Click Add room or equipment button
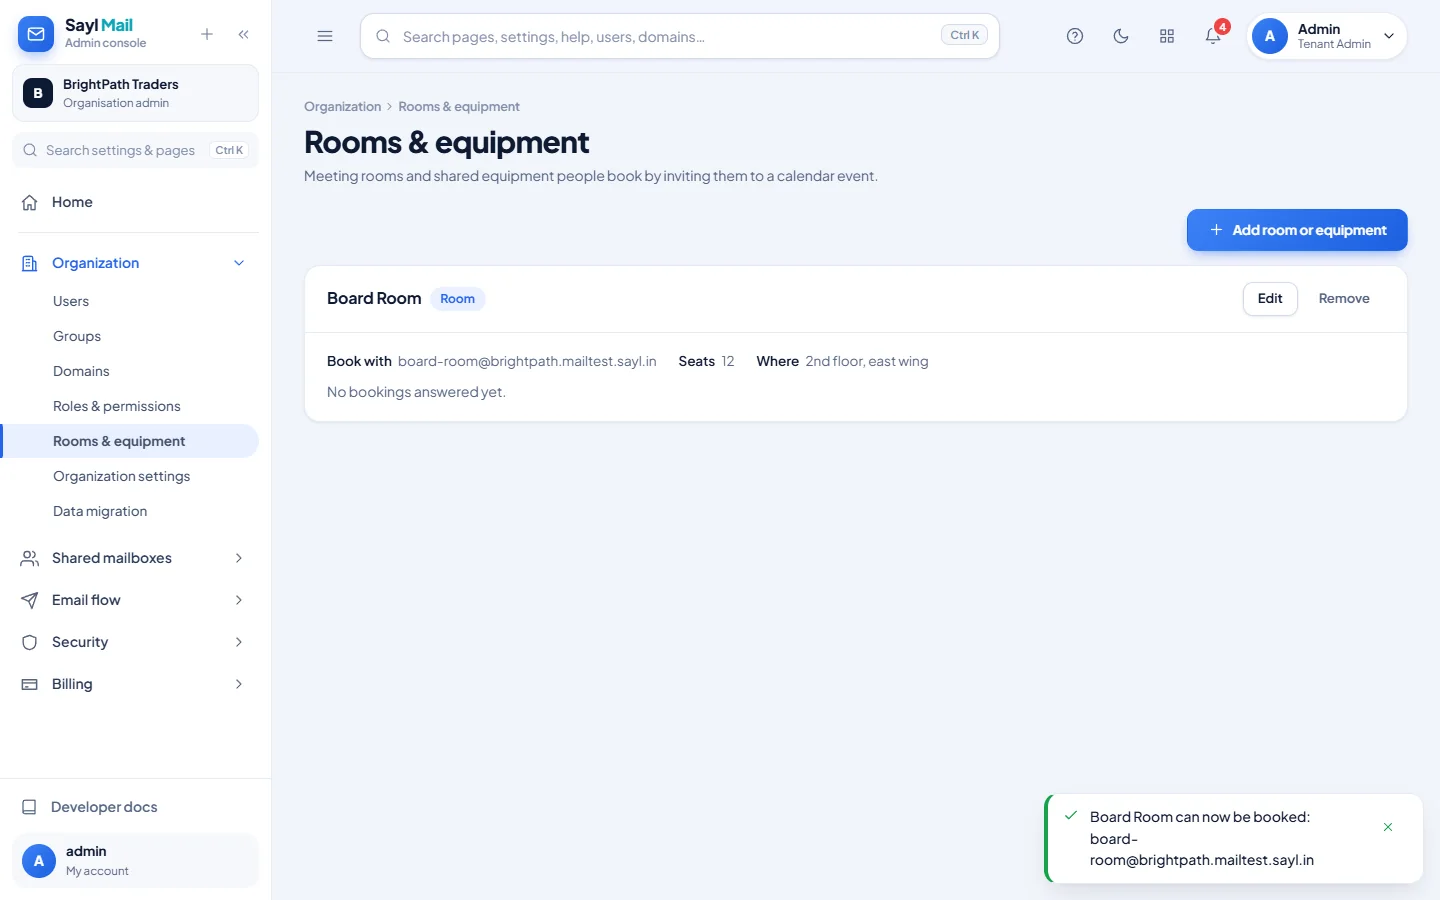1440x900 pixels. [x=1297, y=230]
